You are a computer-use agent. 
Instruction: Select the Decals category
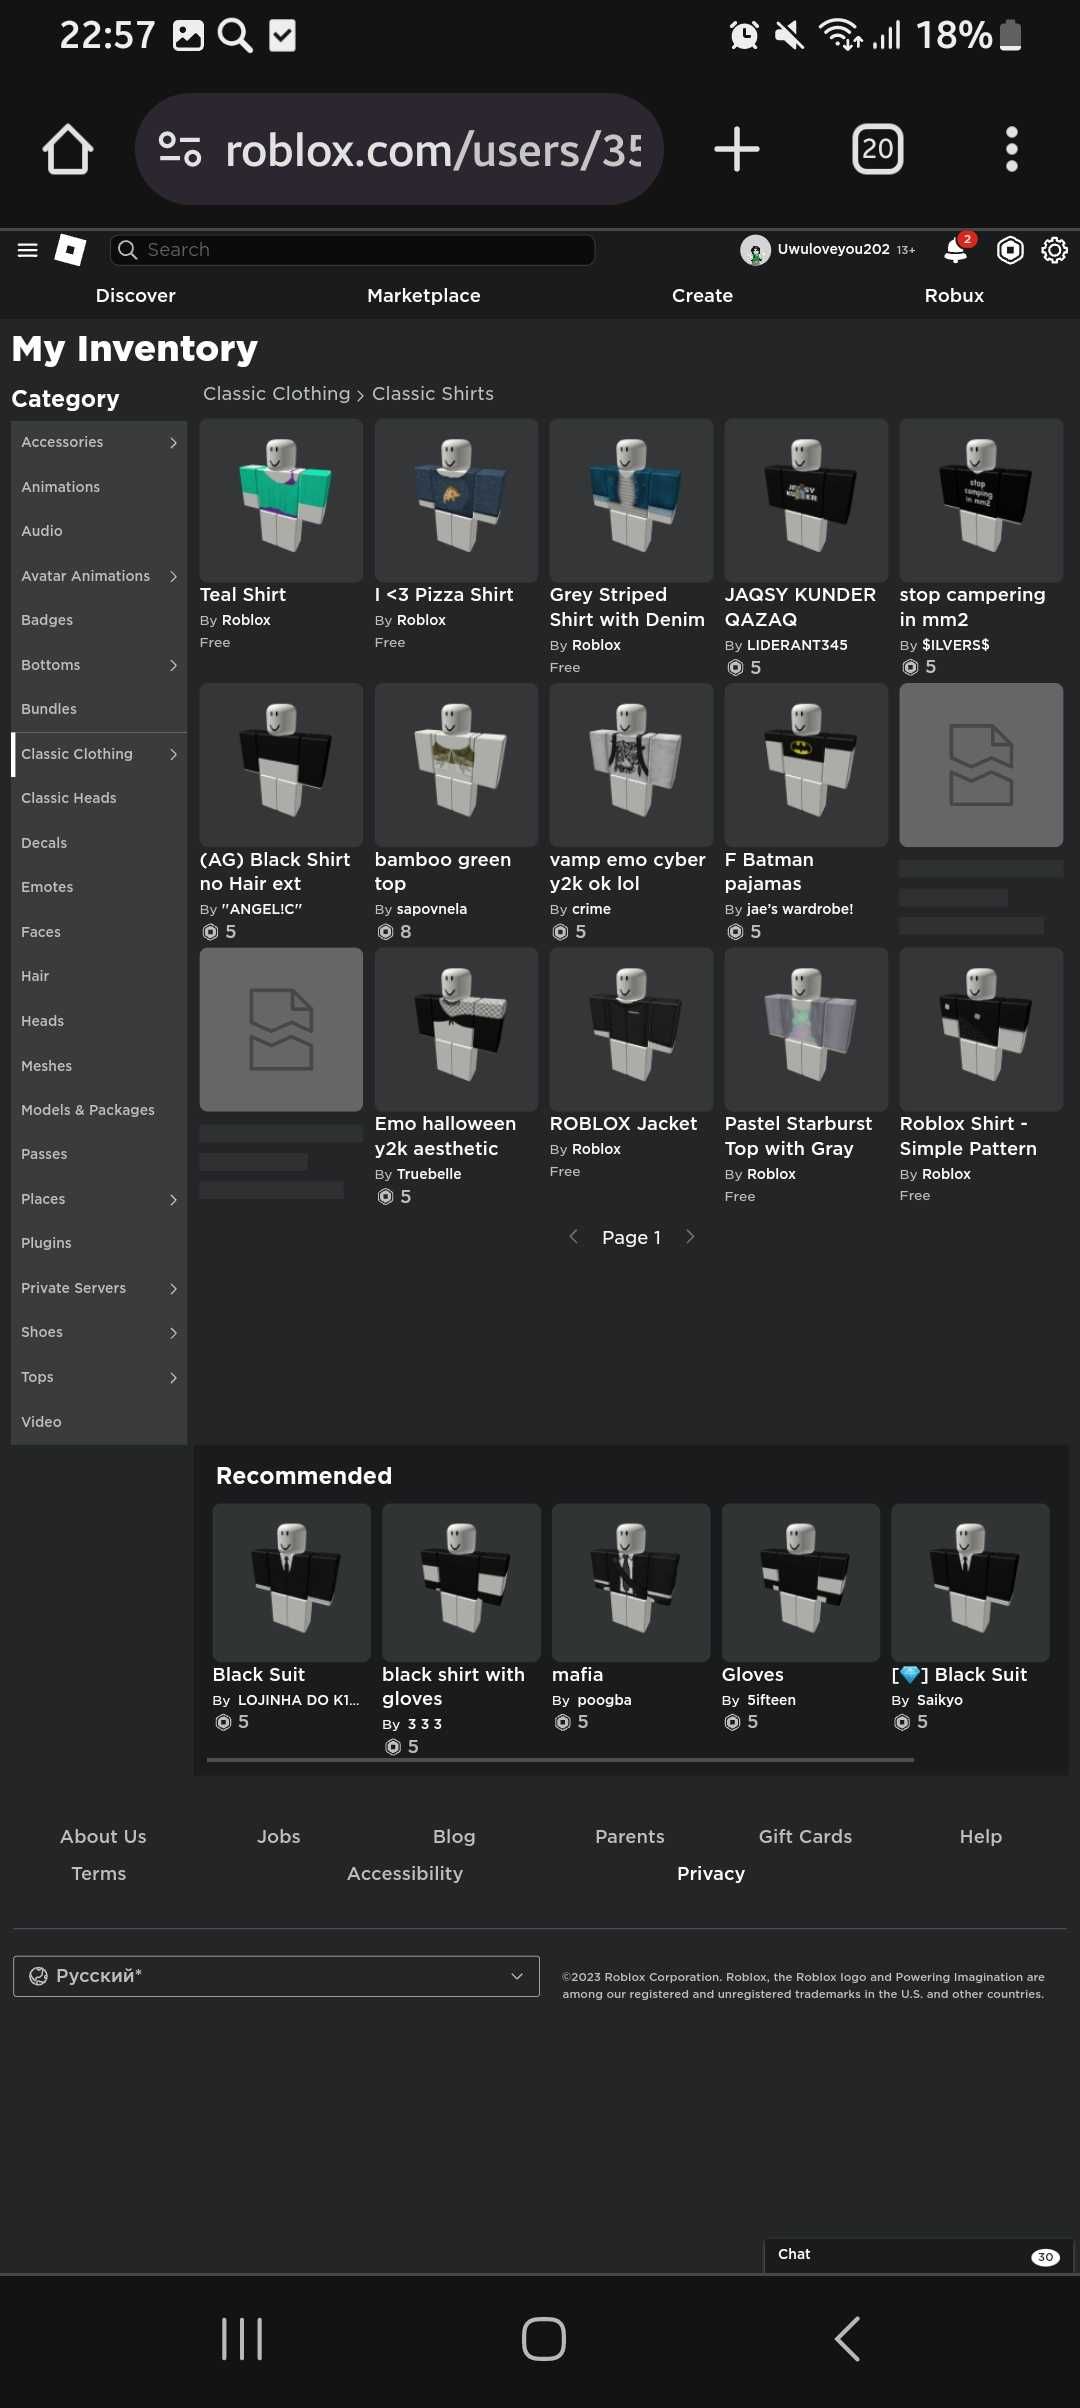tap(99, 843)
